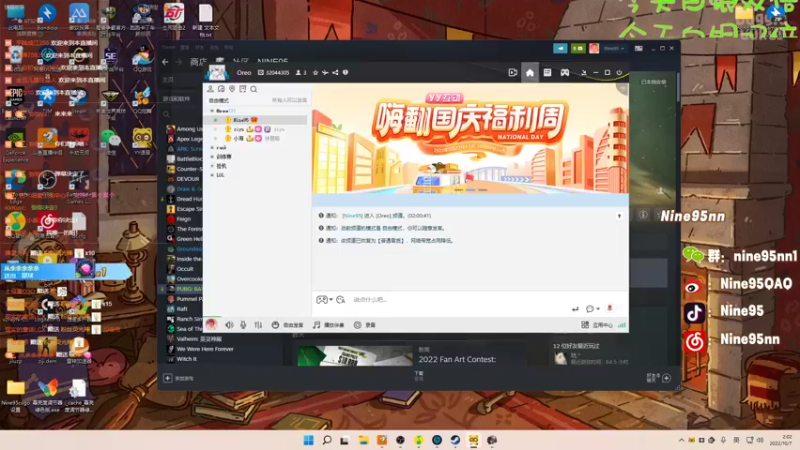Click the Nine95 link in notice message

point(352,216)
